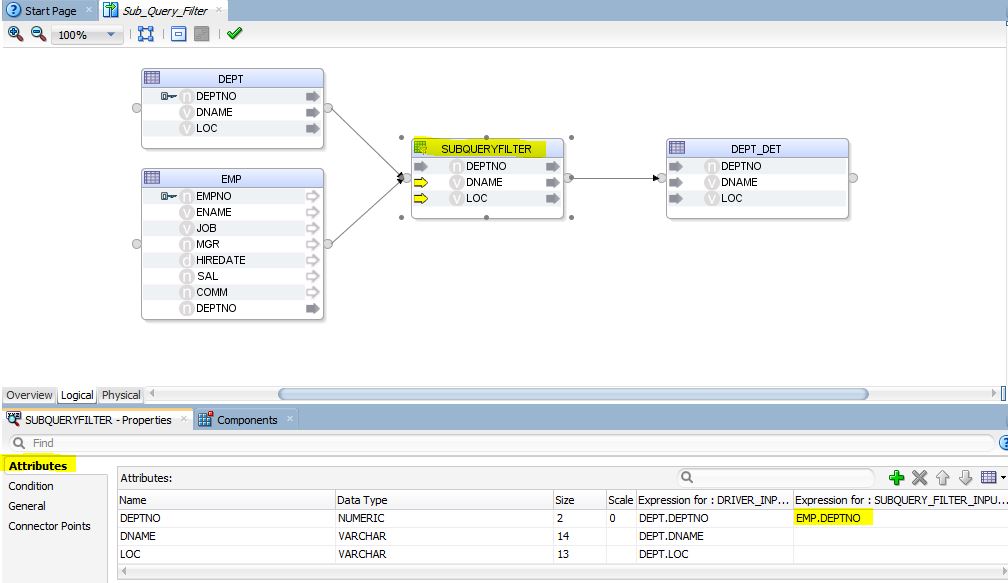
Task: Validate the mapping with the green checkmark
Action: pyautogui.click(x=233, y=31)
